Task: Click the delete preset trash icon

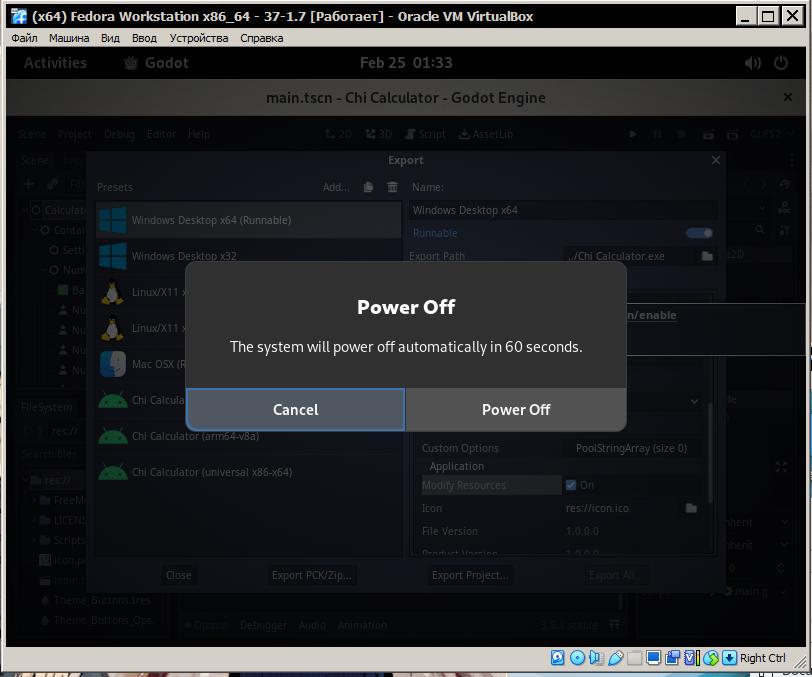Action: (393, 187)
